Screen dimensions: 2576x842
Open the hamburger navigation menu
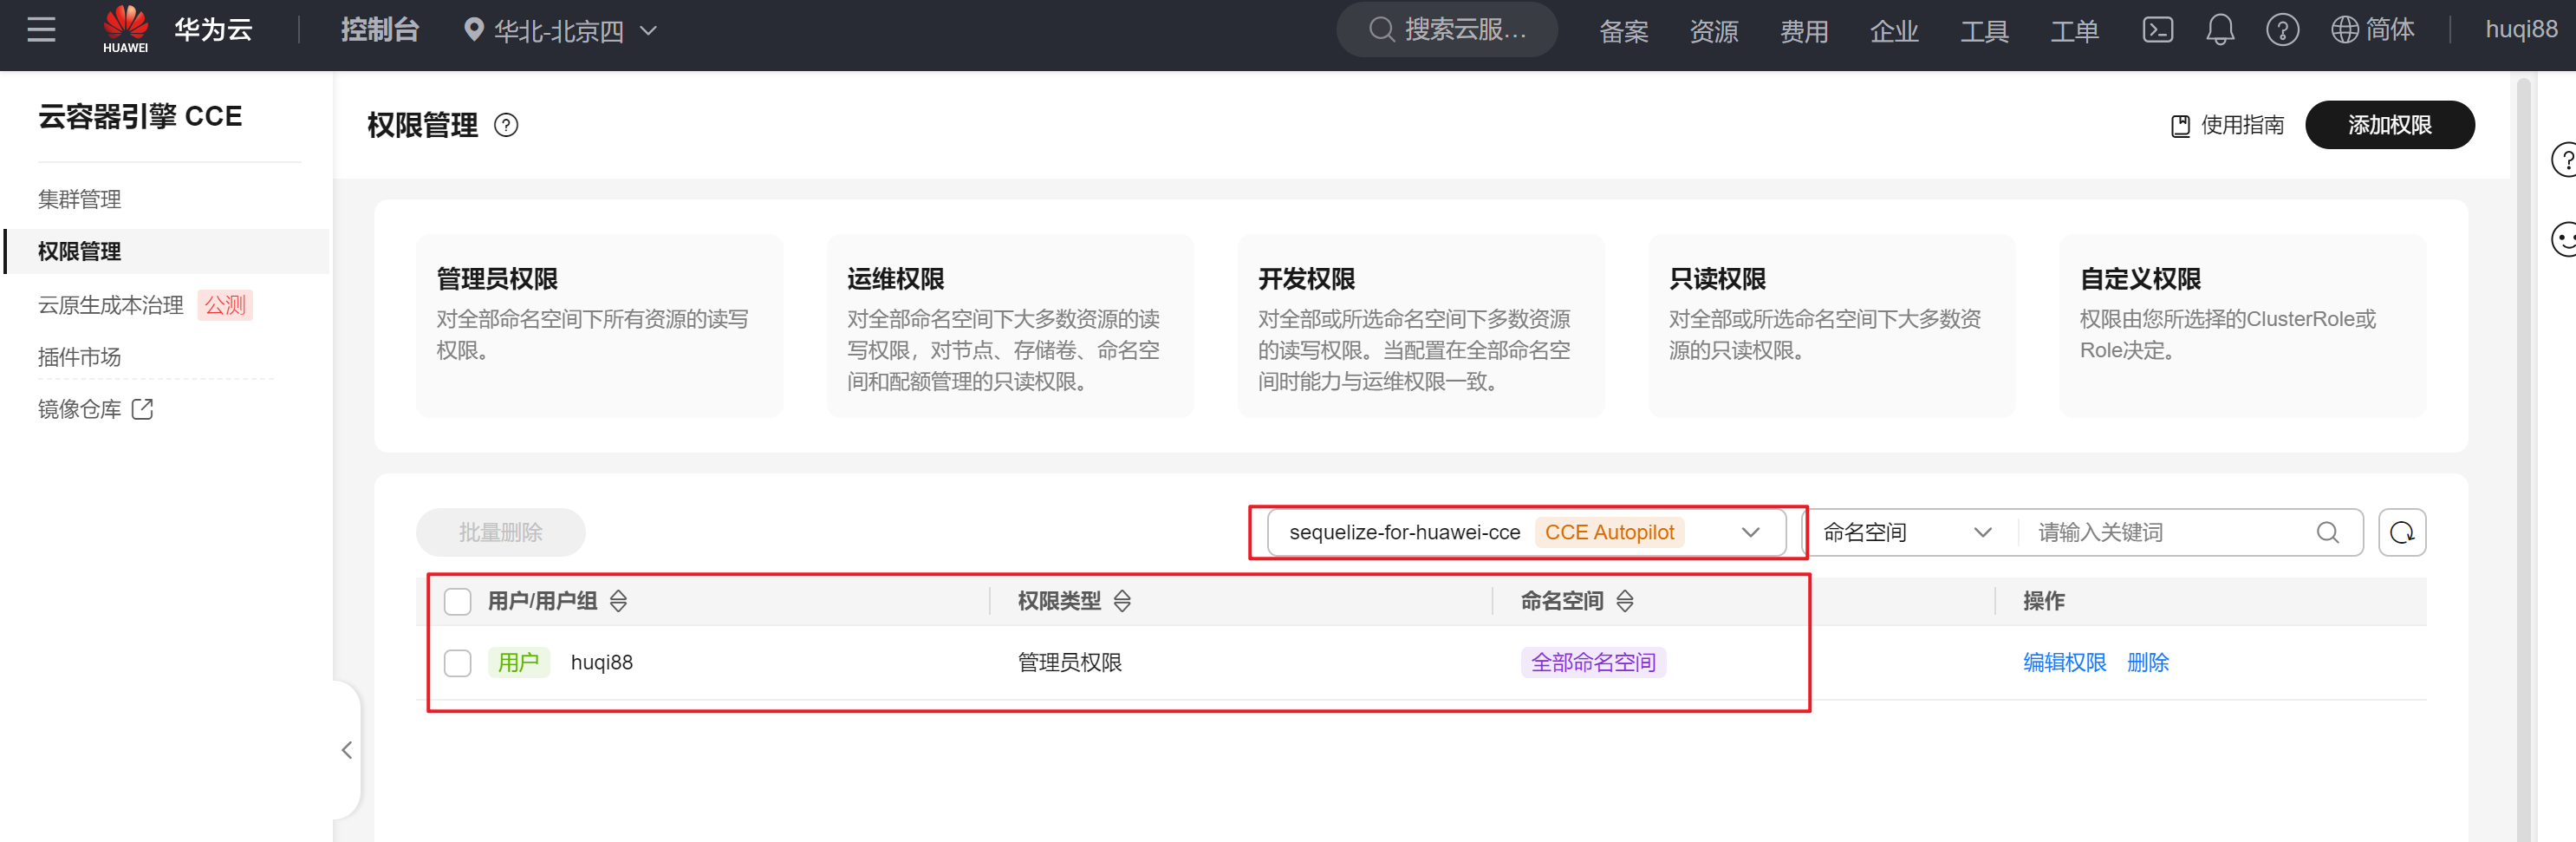41,30
